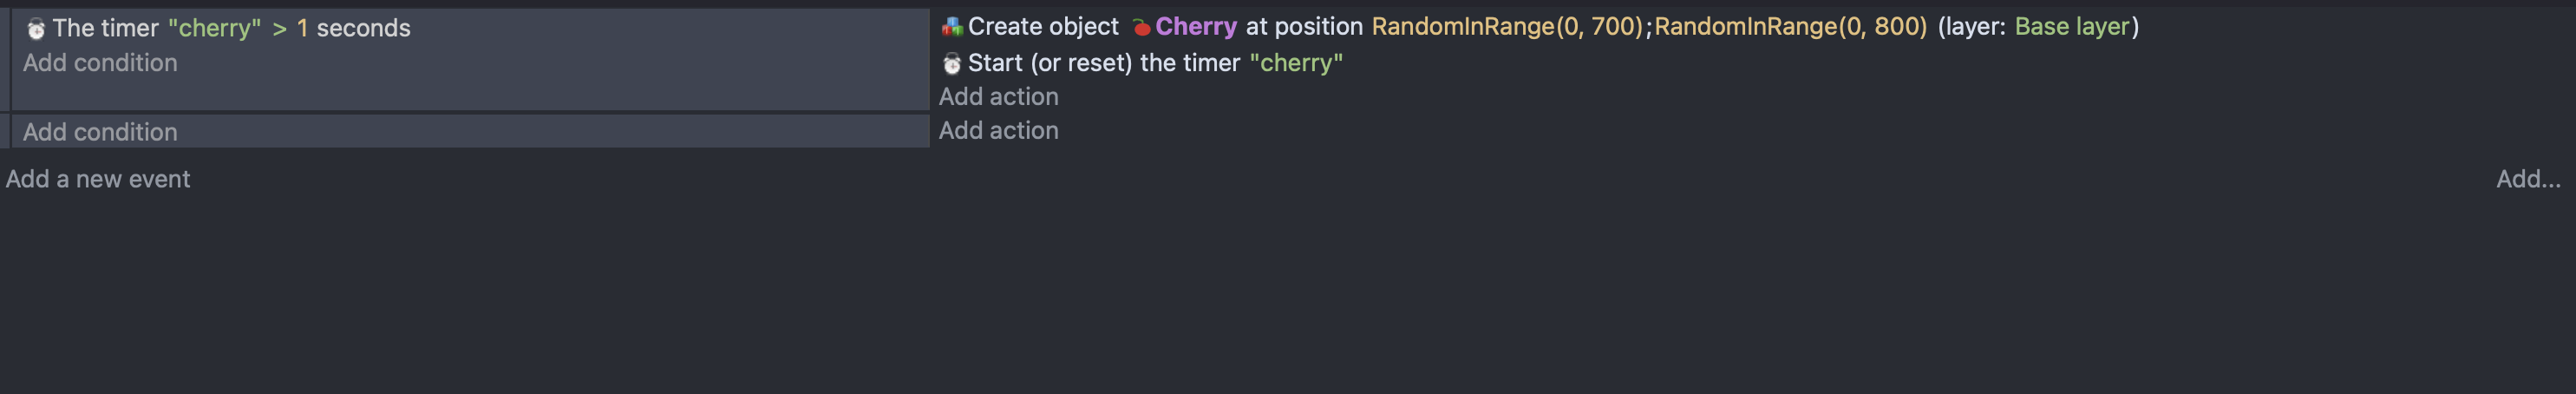Click the timer icon of the Start timer action
2576x394 pixels.
pyautogui.click(x=952, y=63)
